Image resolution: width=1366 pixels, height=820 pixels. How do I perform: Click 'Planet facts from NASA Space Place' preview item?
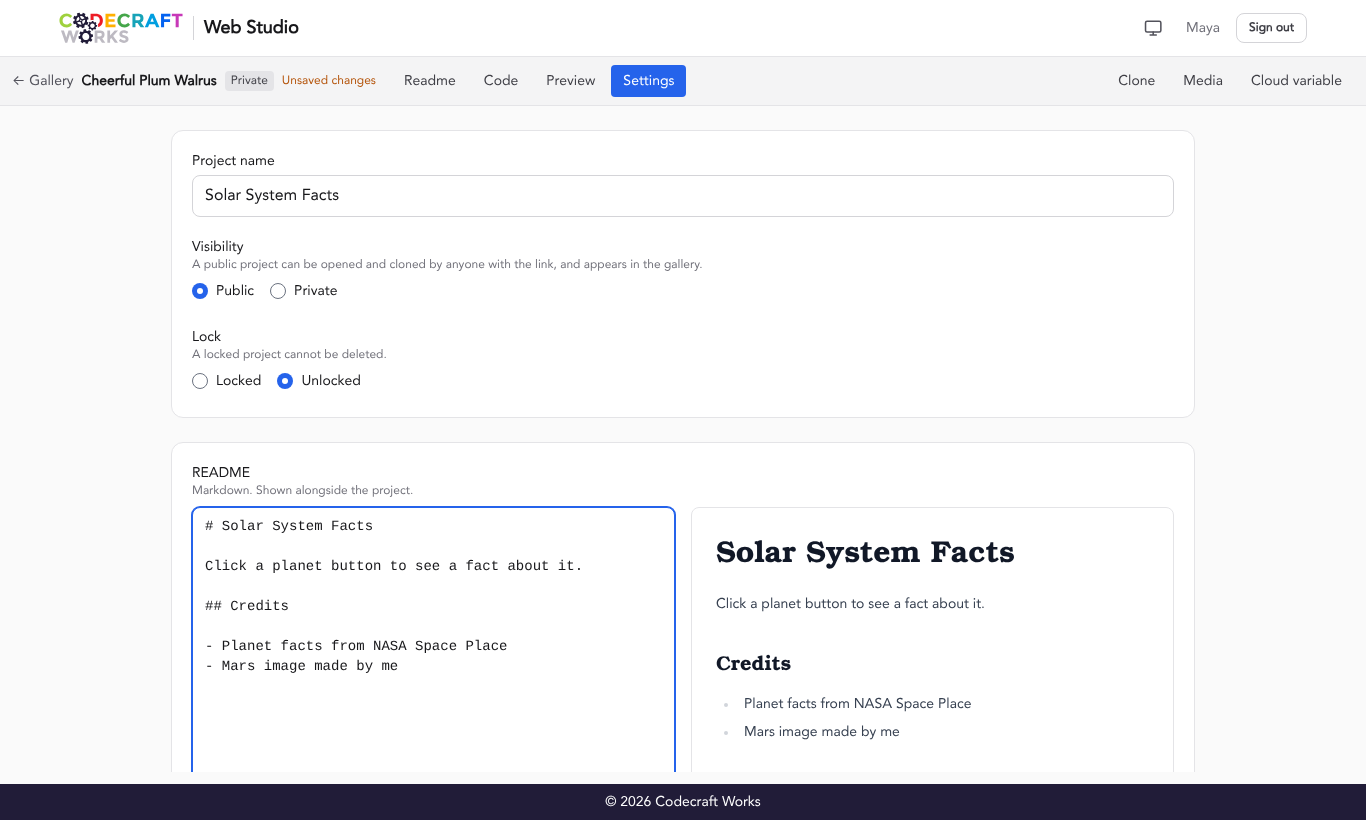click(x=857, y=703)
